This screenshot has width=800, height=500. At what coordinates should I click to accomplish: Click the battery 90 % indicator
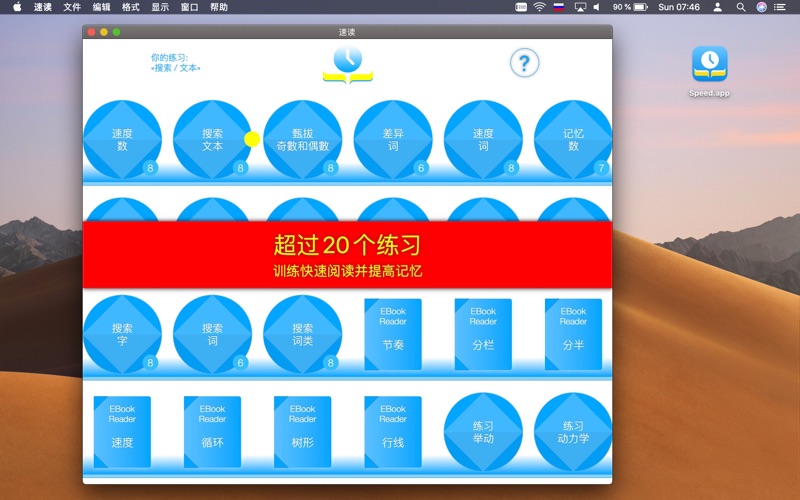tap(631, 7)
